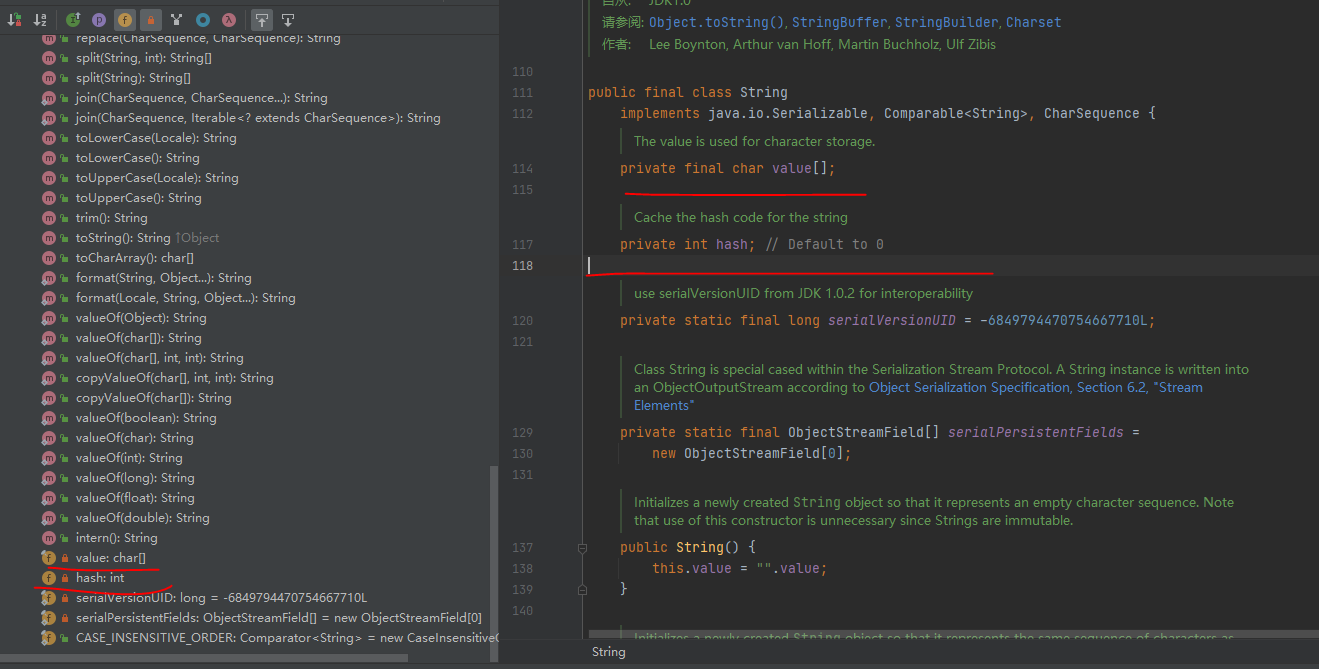Screen dimensions: 1319x669
Task: Click method icon beside split(String): String[]
Action: point(49,78)
